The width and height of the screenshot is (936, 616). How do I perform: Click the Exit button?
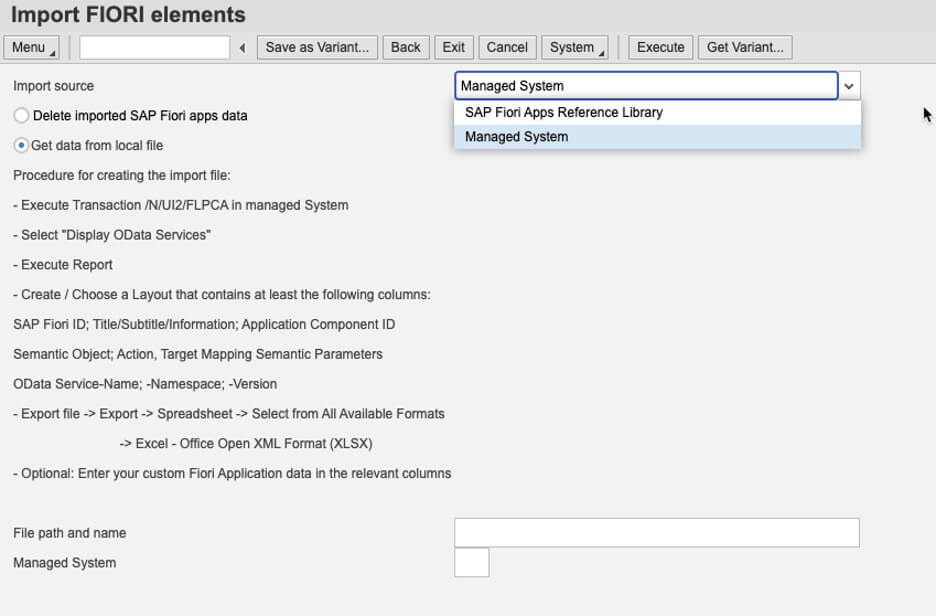click(454, 48)
